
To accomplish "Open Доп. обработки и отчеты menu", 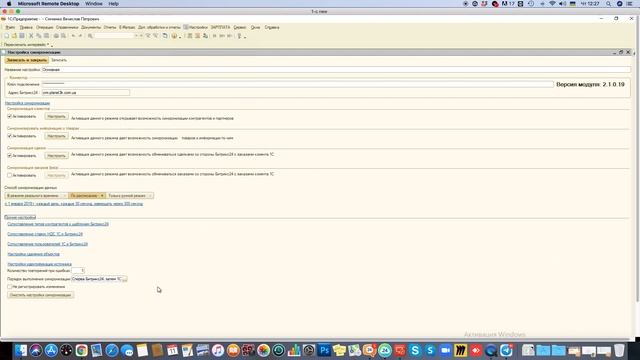I will click(159, 27).
